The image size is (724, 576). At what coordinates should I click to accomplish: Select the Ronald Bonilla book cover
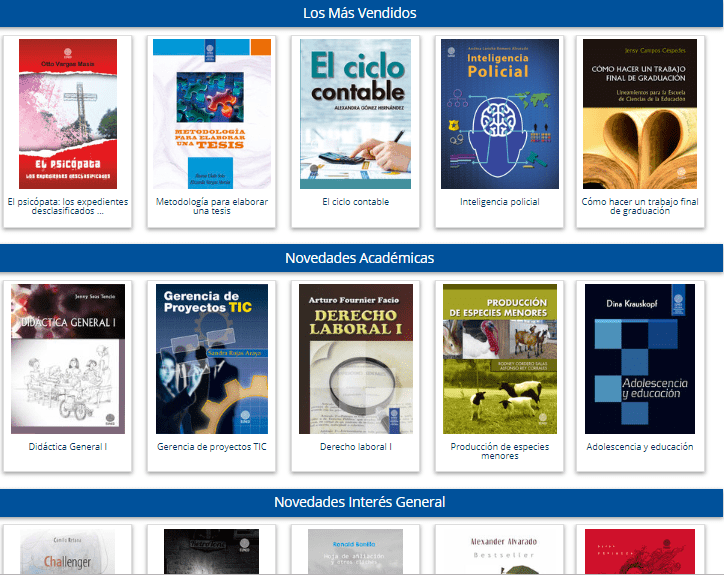[356, 552]
